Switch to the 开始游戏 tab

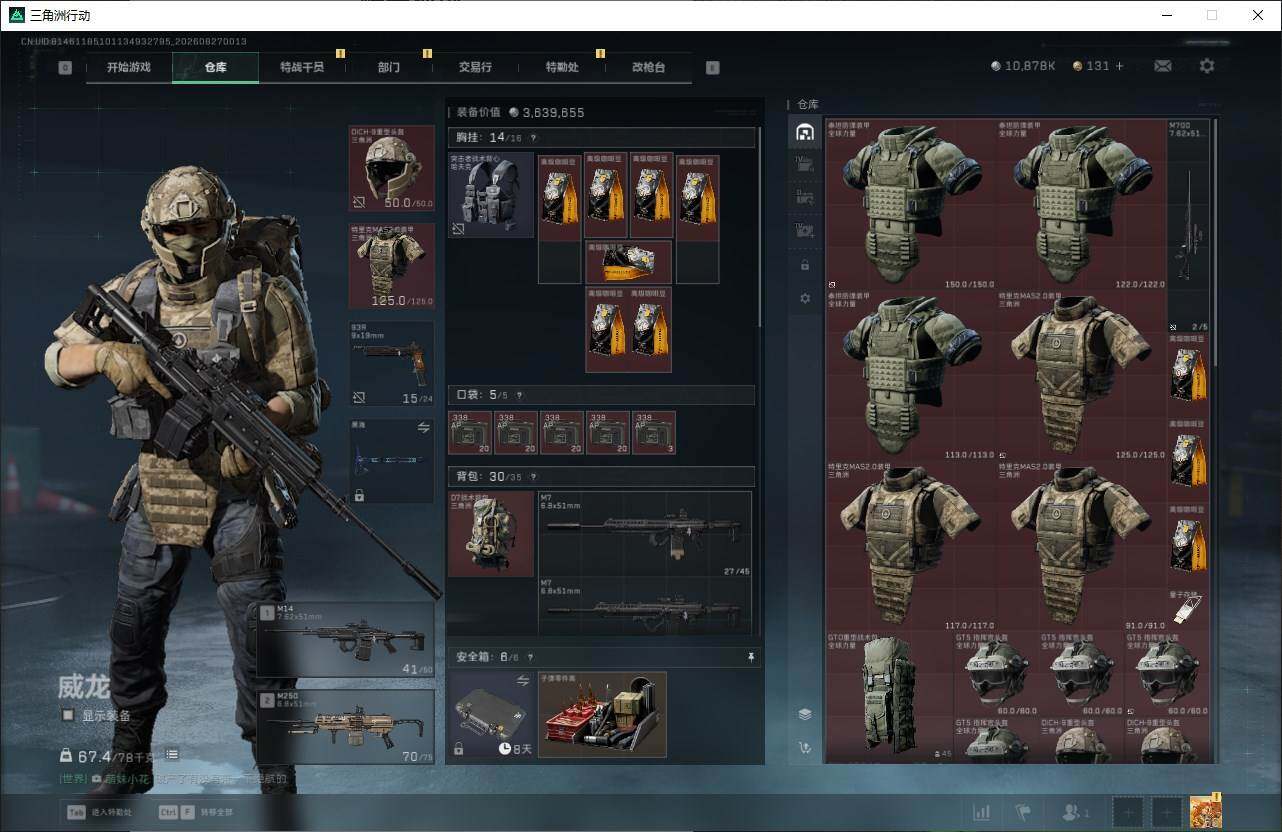pyautogui.click(x=129, y=67)
